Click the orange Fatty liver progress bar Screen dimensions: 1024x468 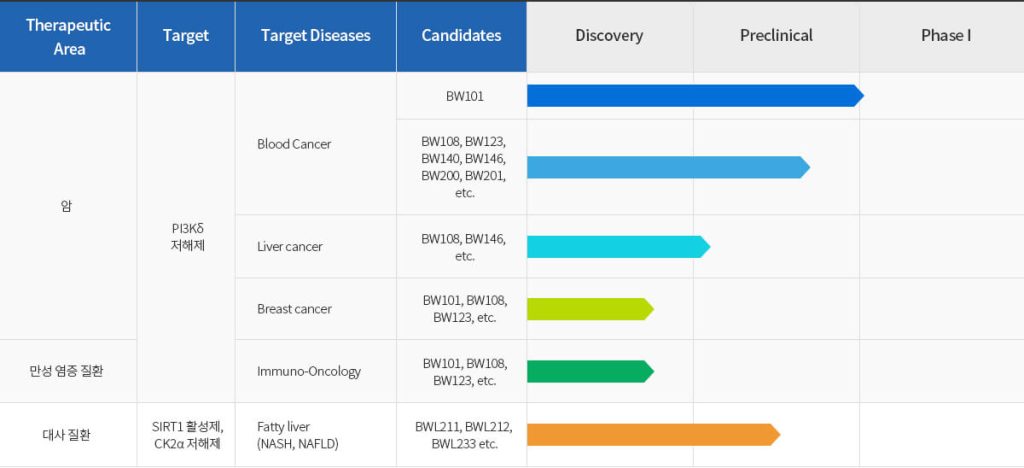(x=653, y=435)
